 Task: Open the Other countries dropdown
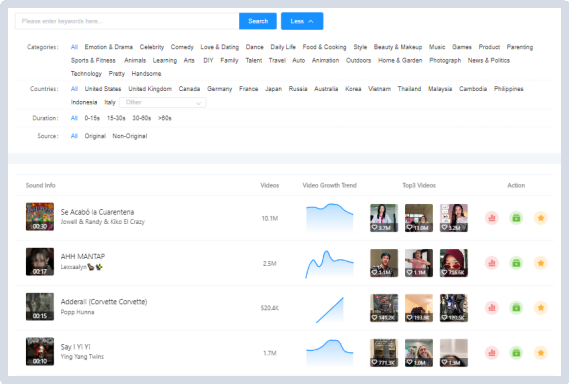tap(162, 103)
